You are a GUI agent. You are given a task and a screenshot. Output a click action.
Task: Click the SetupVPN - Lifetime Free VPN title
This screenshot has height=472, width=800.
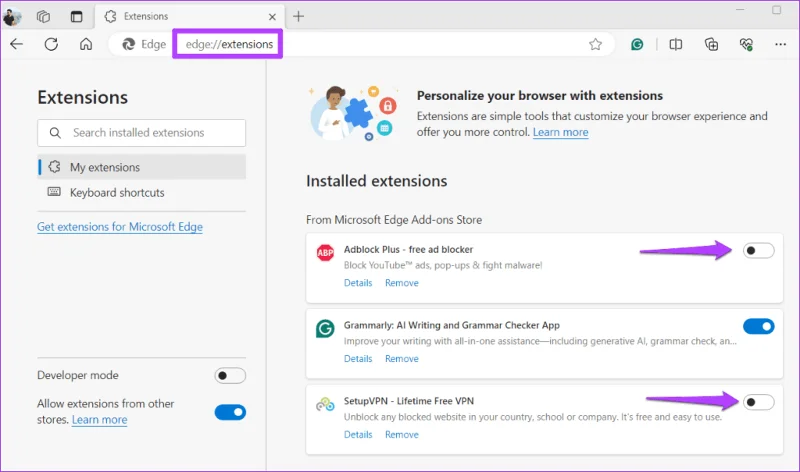[x=409, y=401]
